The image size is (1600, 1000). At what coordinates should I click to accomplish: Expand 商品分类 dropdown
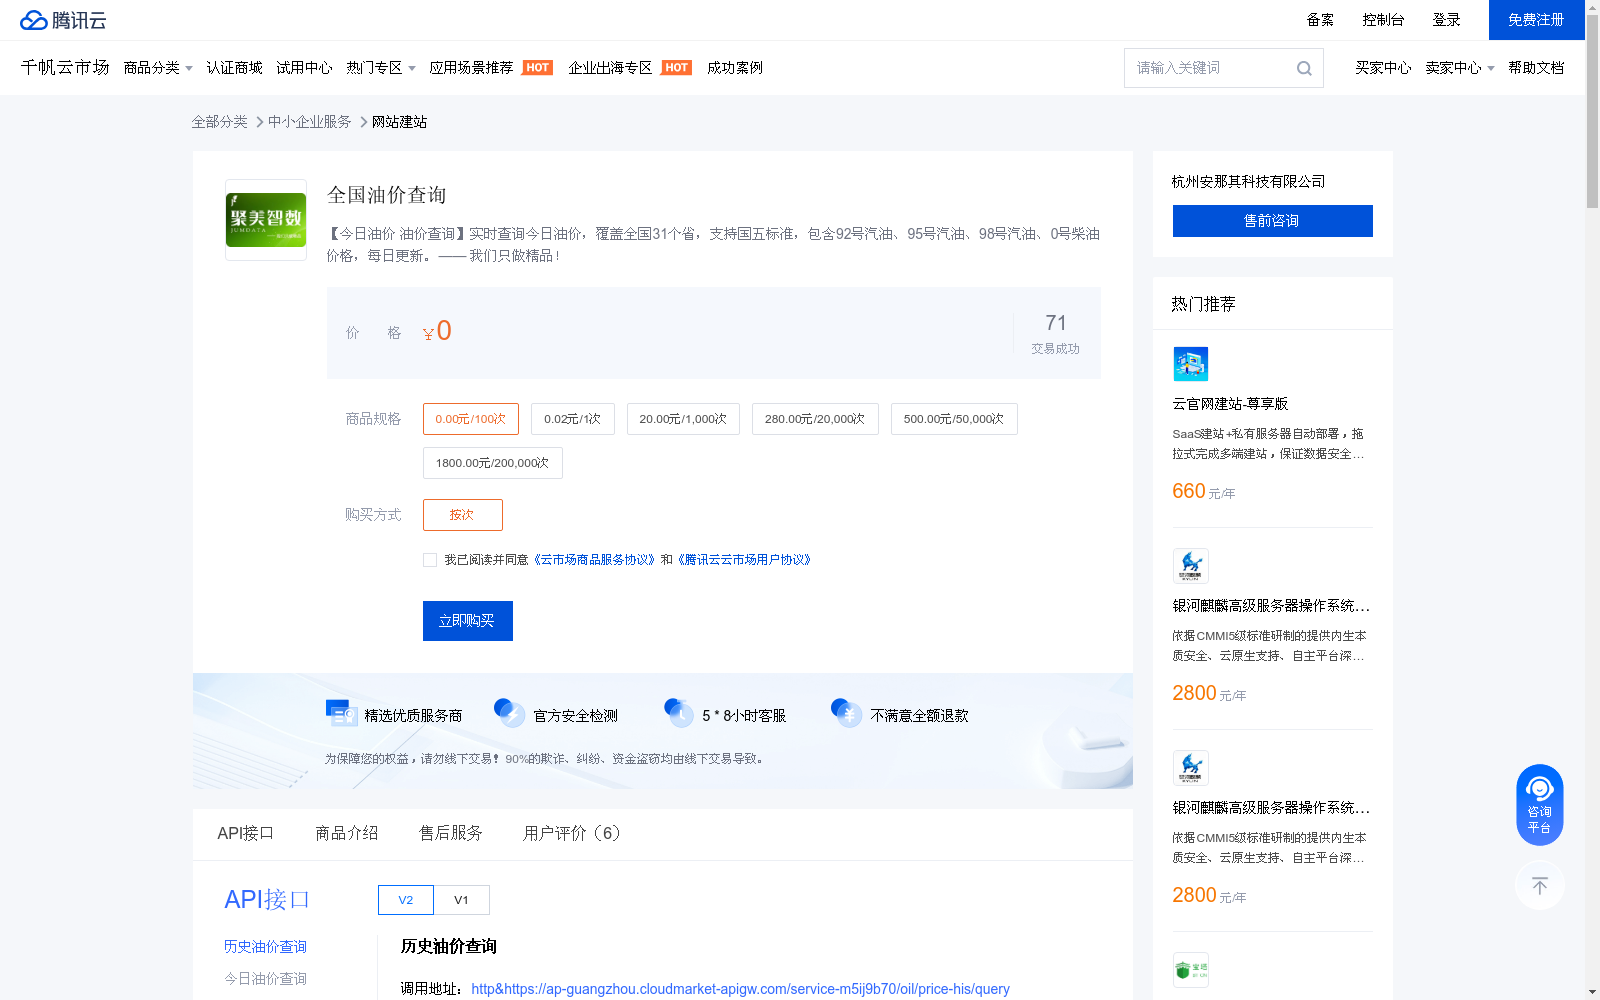[158, 68]
